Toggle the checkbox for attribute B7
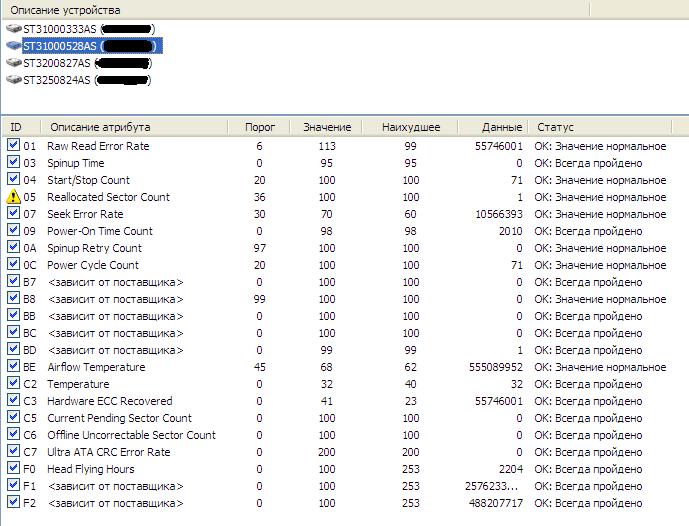Screen dimensions: 689x526 coord(13,281)
